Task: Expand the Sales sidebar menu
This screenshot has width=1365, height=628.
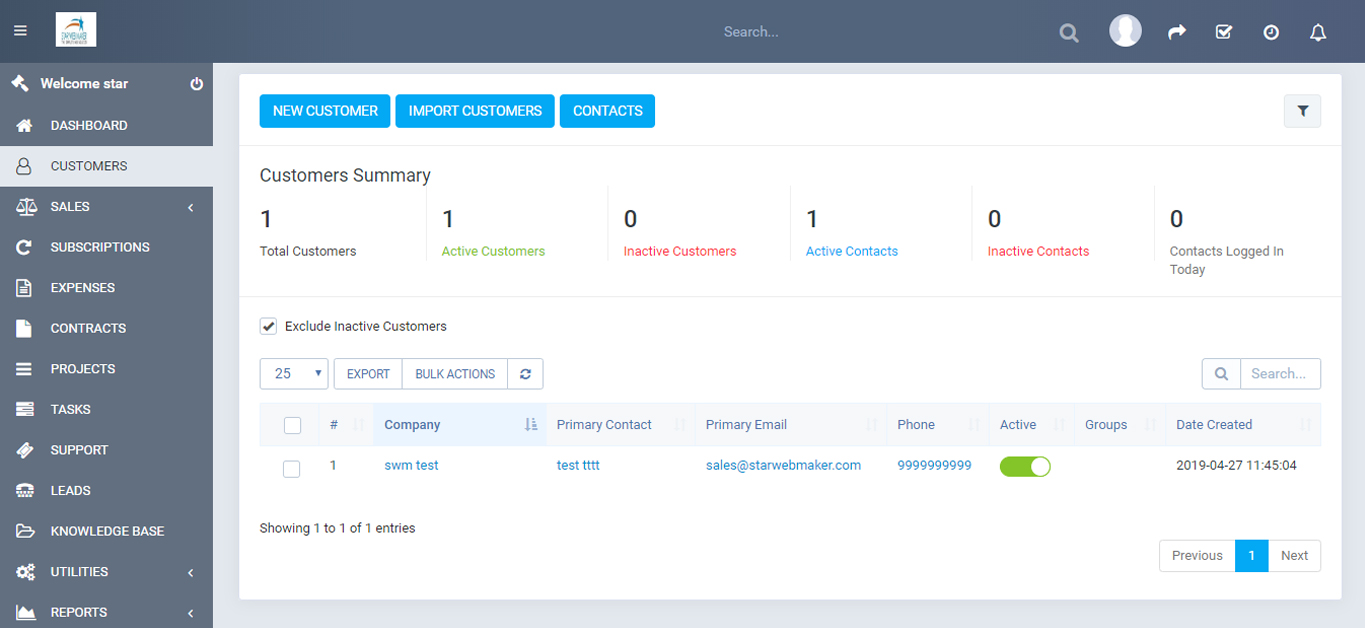Action: pyautogui.click(x=106, y=207)
